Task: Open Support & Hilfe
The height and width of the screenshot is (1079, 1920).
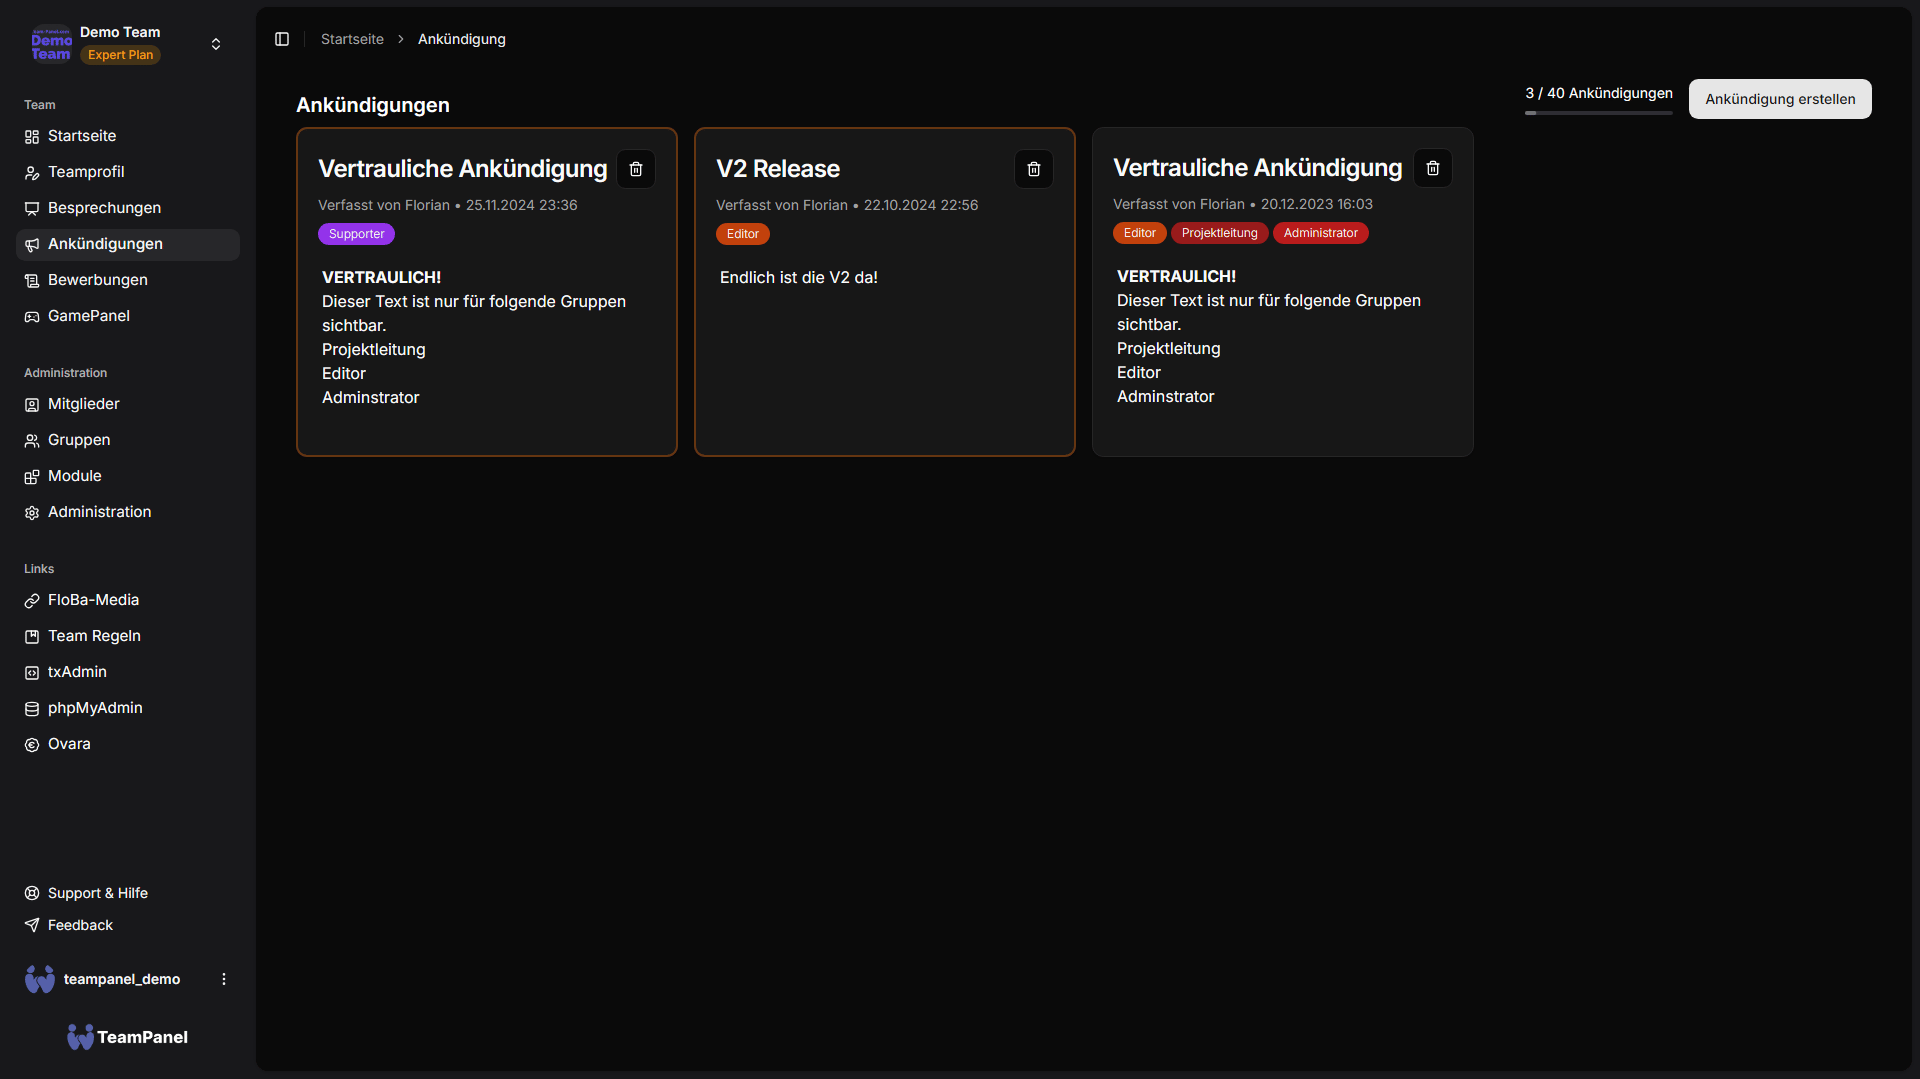Action: pos(128,893)
